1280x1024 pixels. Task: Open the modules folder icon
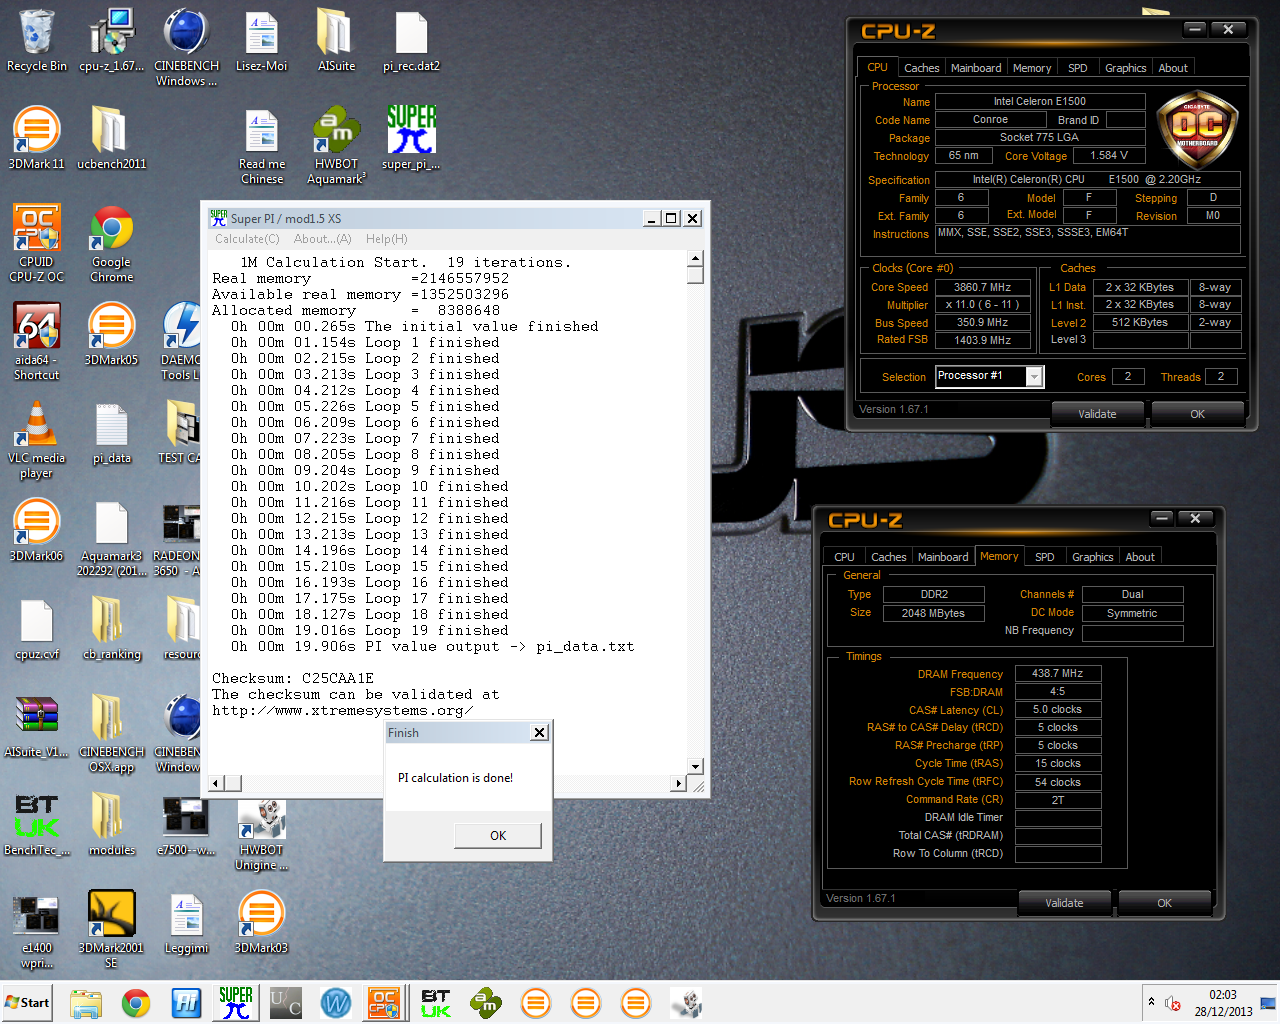(x=111, y=823)
